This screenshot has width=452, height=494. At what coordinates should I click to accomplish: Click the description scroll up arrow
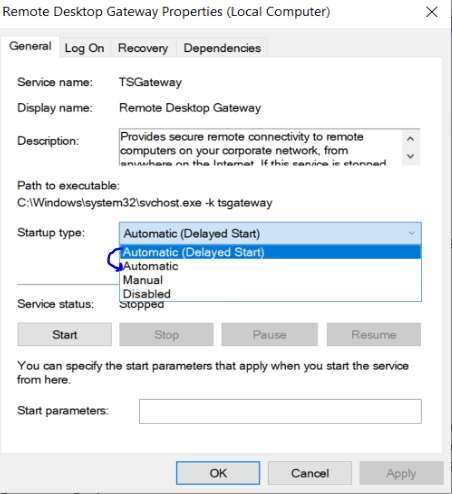click(411, 138)
